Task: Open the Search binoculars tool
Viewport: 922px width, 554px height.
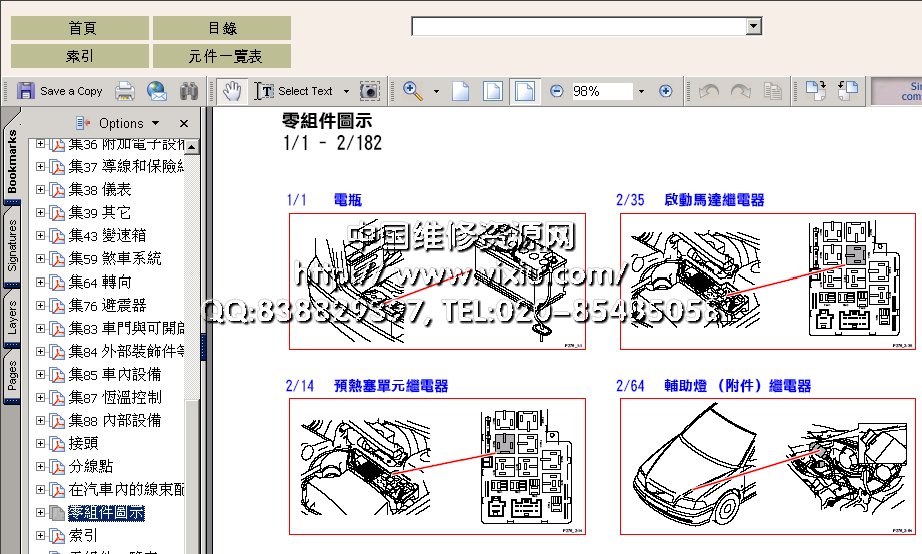Action: click(188, 91)
